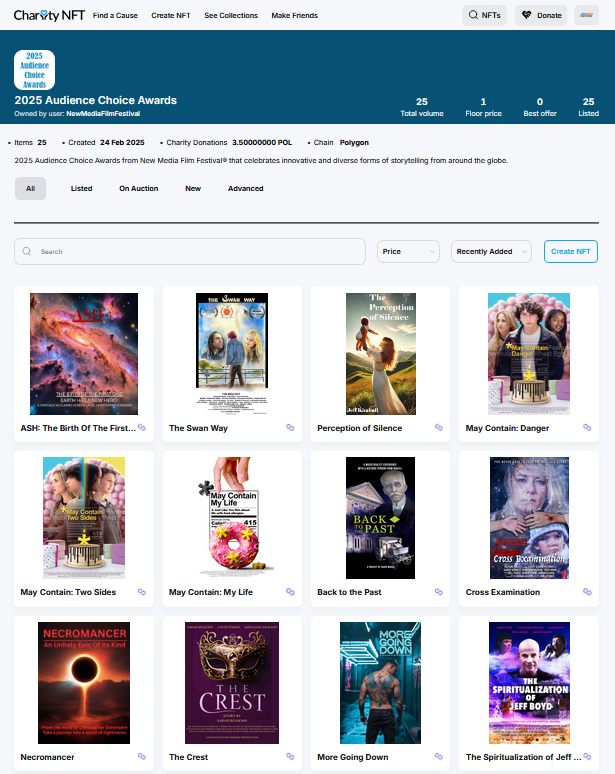615x774 pixels.
Task: Expand the Price dropdown
Action: [408, 251]
